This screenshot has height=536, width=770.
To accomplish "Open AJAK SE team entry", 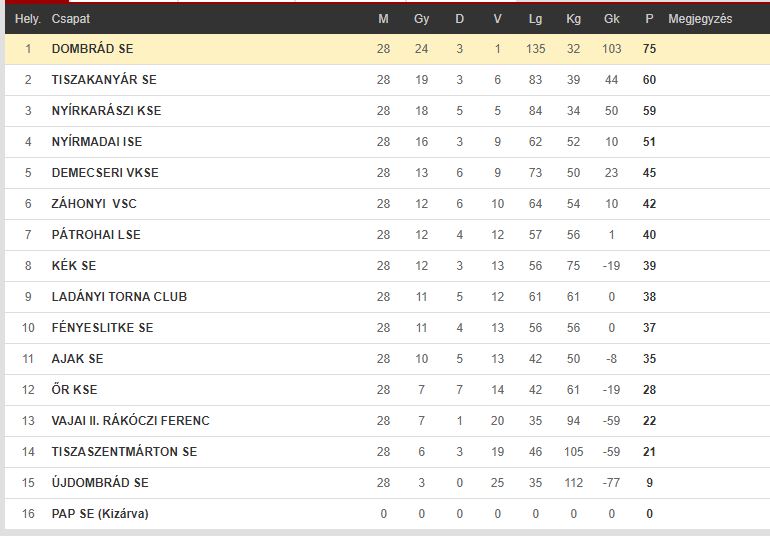I will pos(78,358).
